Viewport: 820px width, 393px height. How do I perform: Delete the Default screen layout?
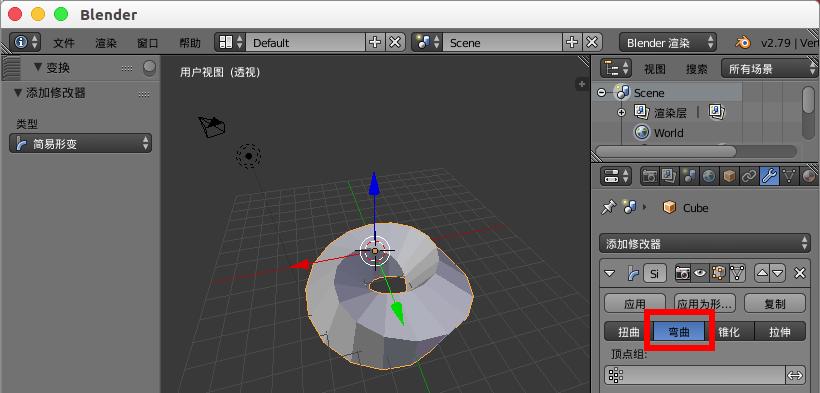(x=395, y=42)
